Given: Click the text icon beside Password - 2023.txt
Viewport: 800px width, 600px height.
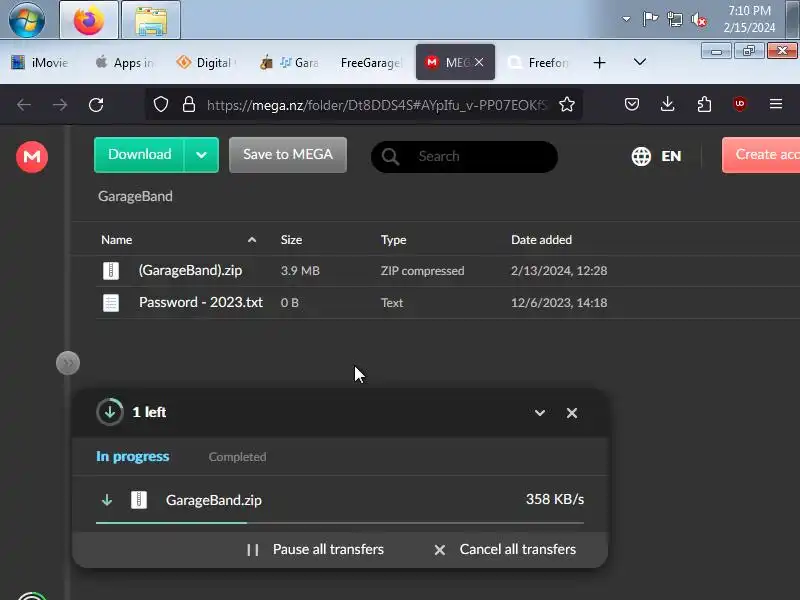Looking at the screenshot, I should pos(111,303).
